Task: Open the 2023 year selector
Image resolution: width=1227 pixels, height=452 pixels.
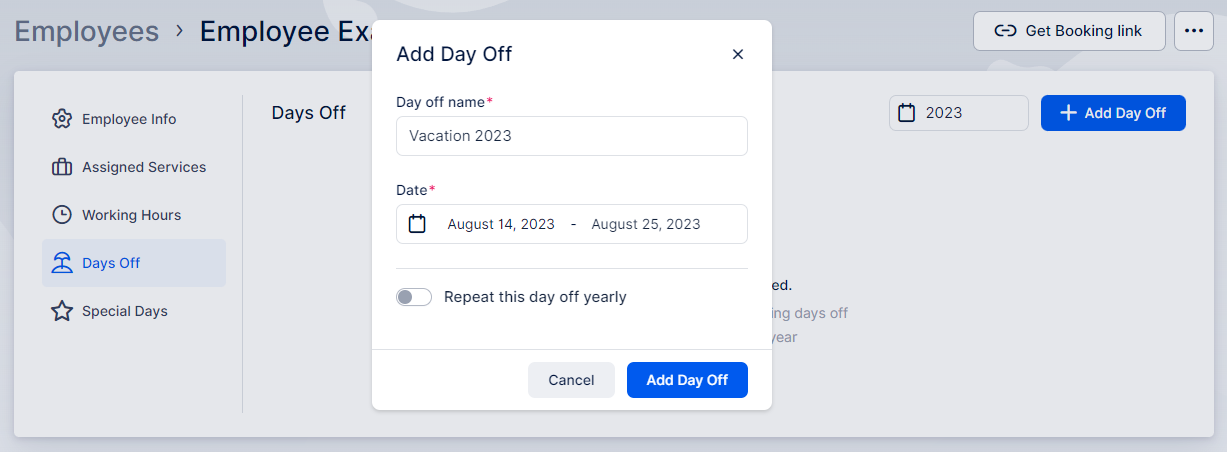Action: [958, 113]
